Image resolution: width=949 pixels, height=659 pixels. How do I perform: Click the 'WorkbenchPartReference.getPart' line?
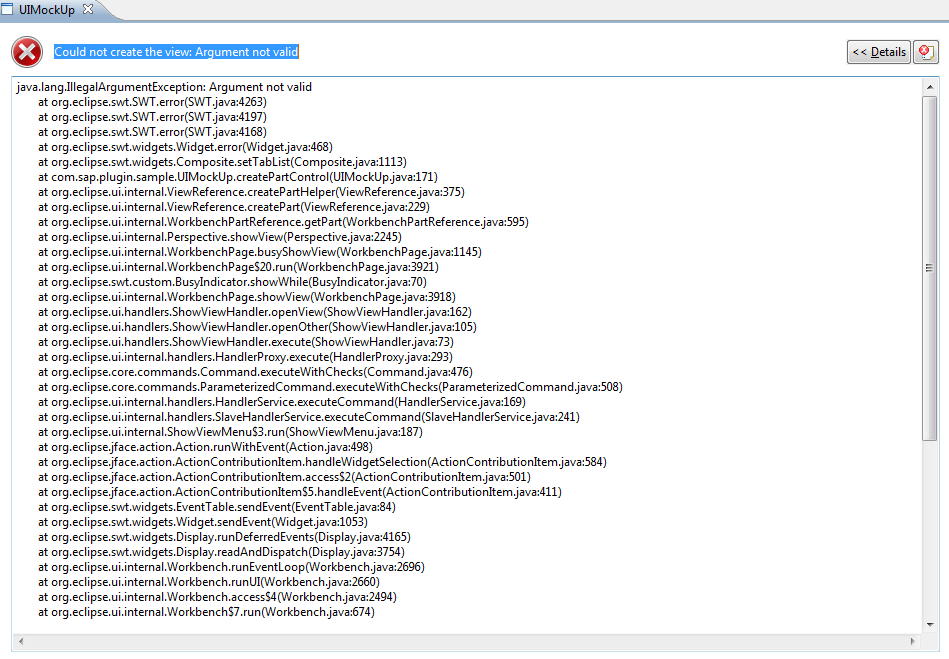tap(283, 222)
